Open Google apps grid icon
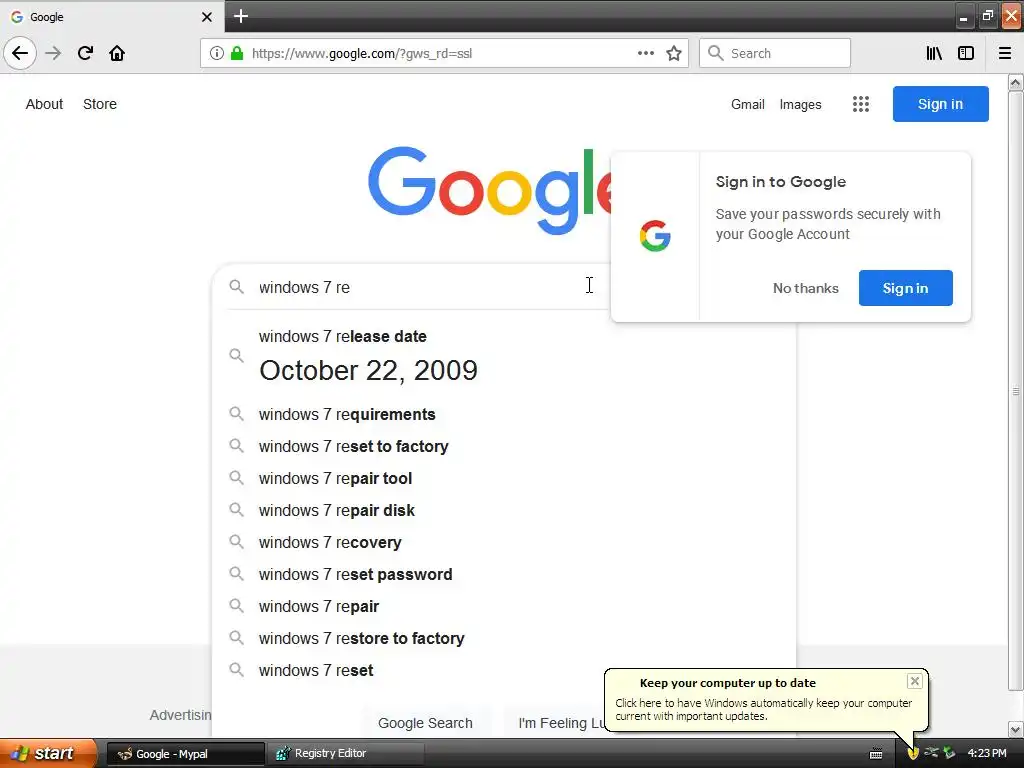 (861, 104)
